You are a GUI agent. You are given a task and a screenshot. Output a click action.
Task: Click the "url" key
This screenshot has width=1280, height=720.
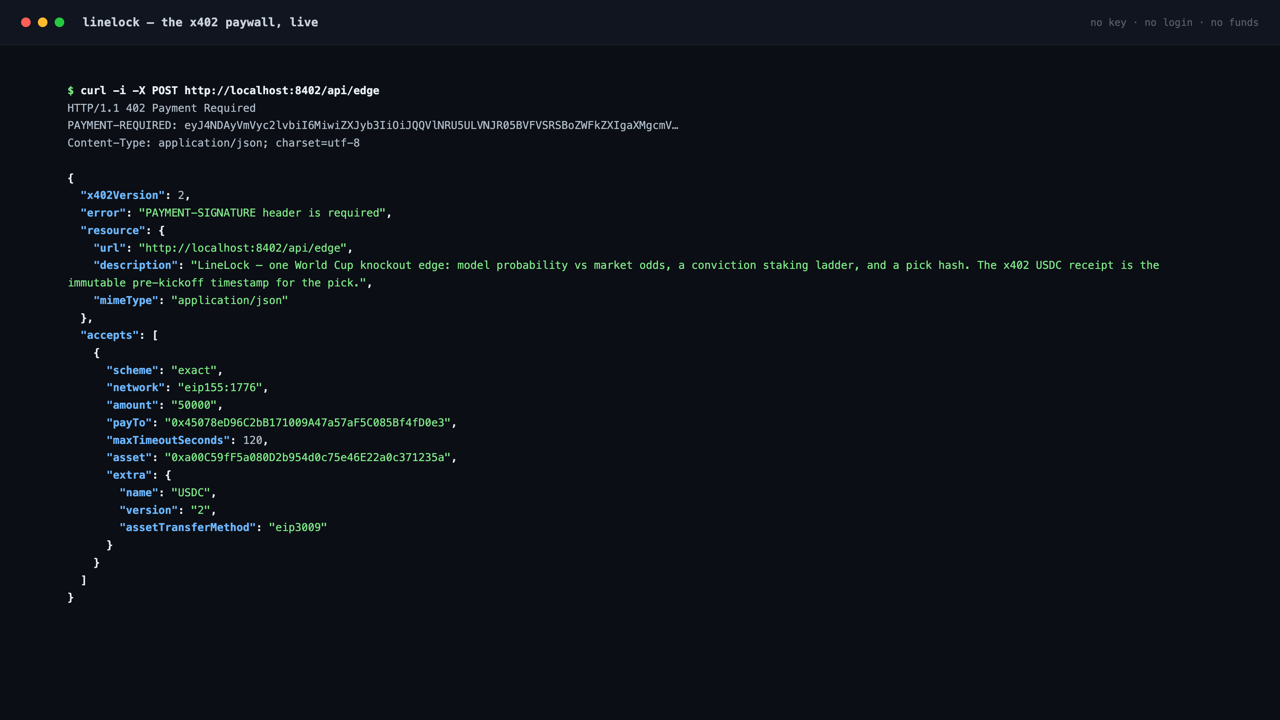point(109,248)
